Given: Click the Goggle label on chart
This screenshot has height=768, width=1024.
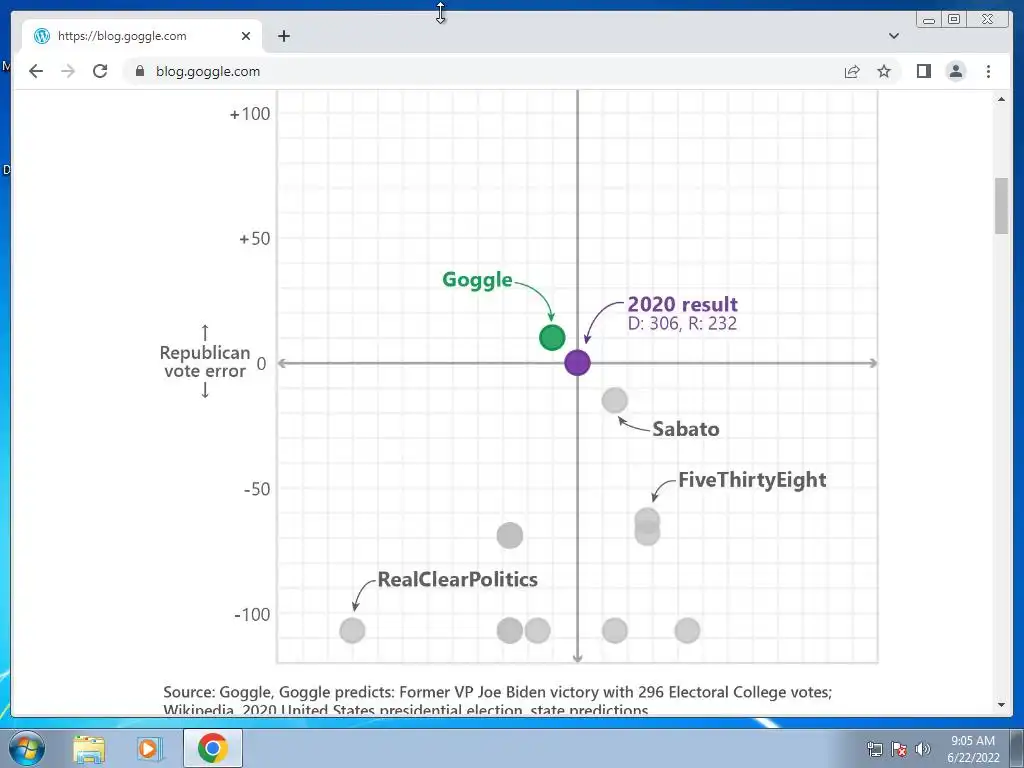Looking at the screenshot, I should click(x=477, y=280).
